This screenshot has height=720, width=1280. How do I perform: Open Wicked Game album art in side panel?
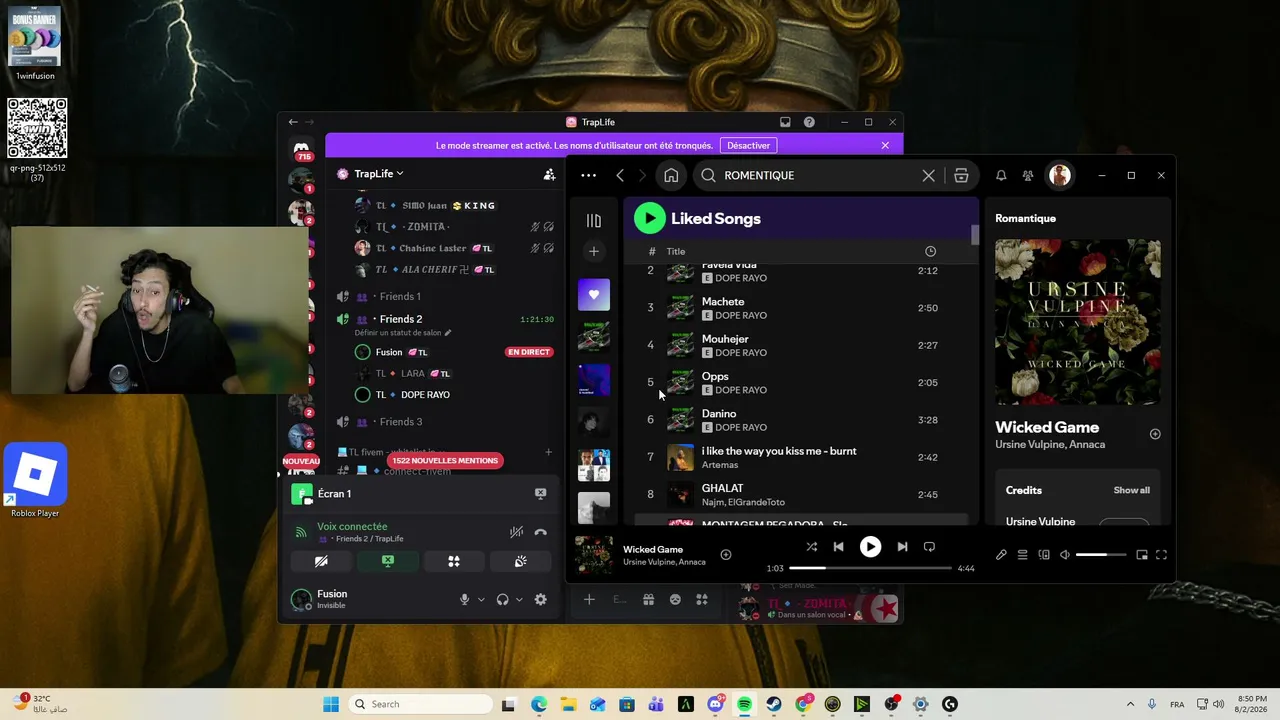pos(1078,322)
